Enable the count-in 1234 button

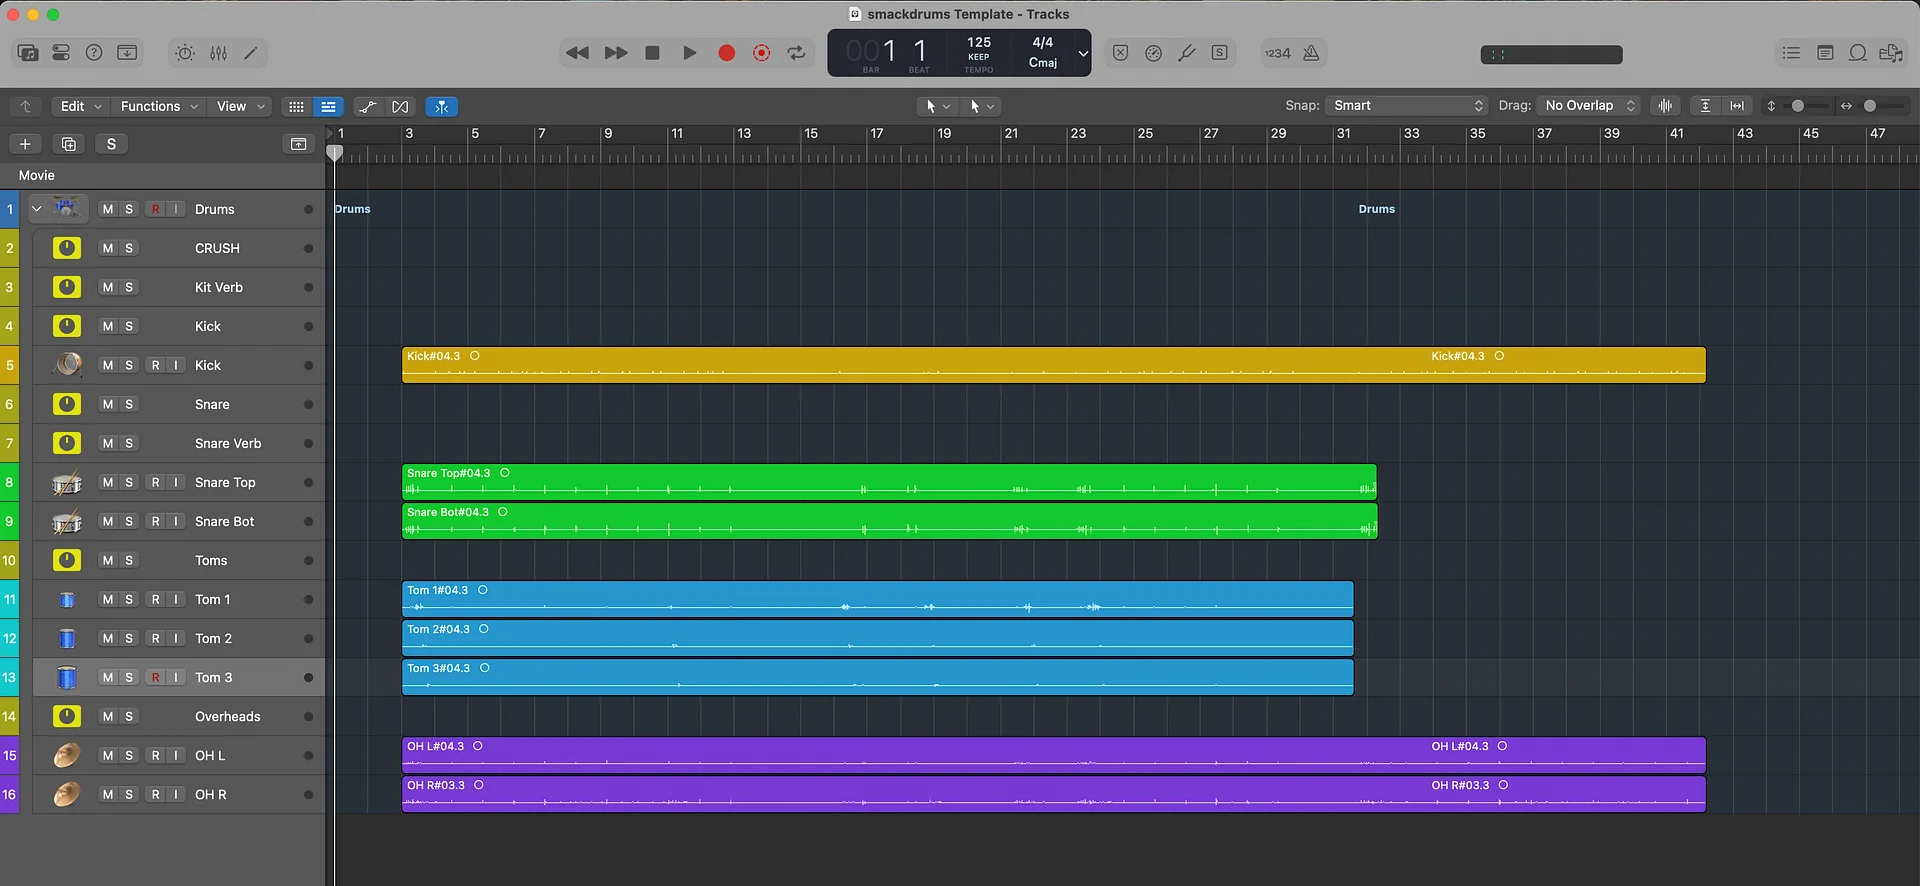click(x=1278, y=53)
